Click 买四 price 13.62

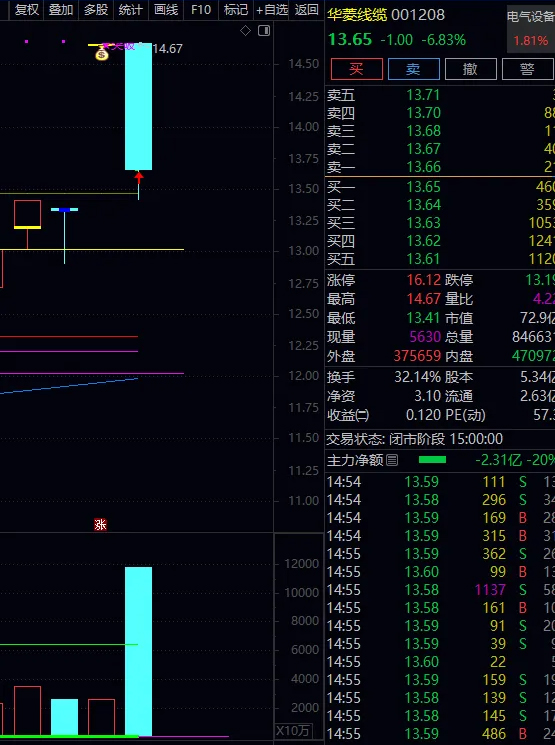[423, 241]
